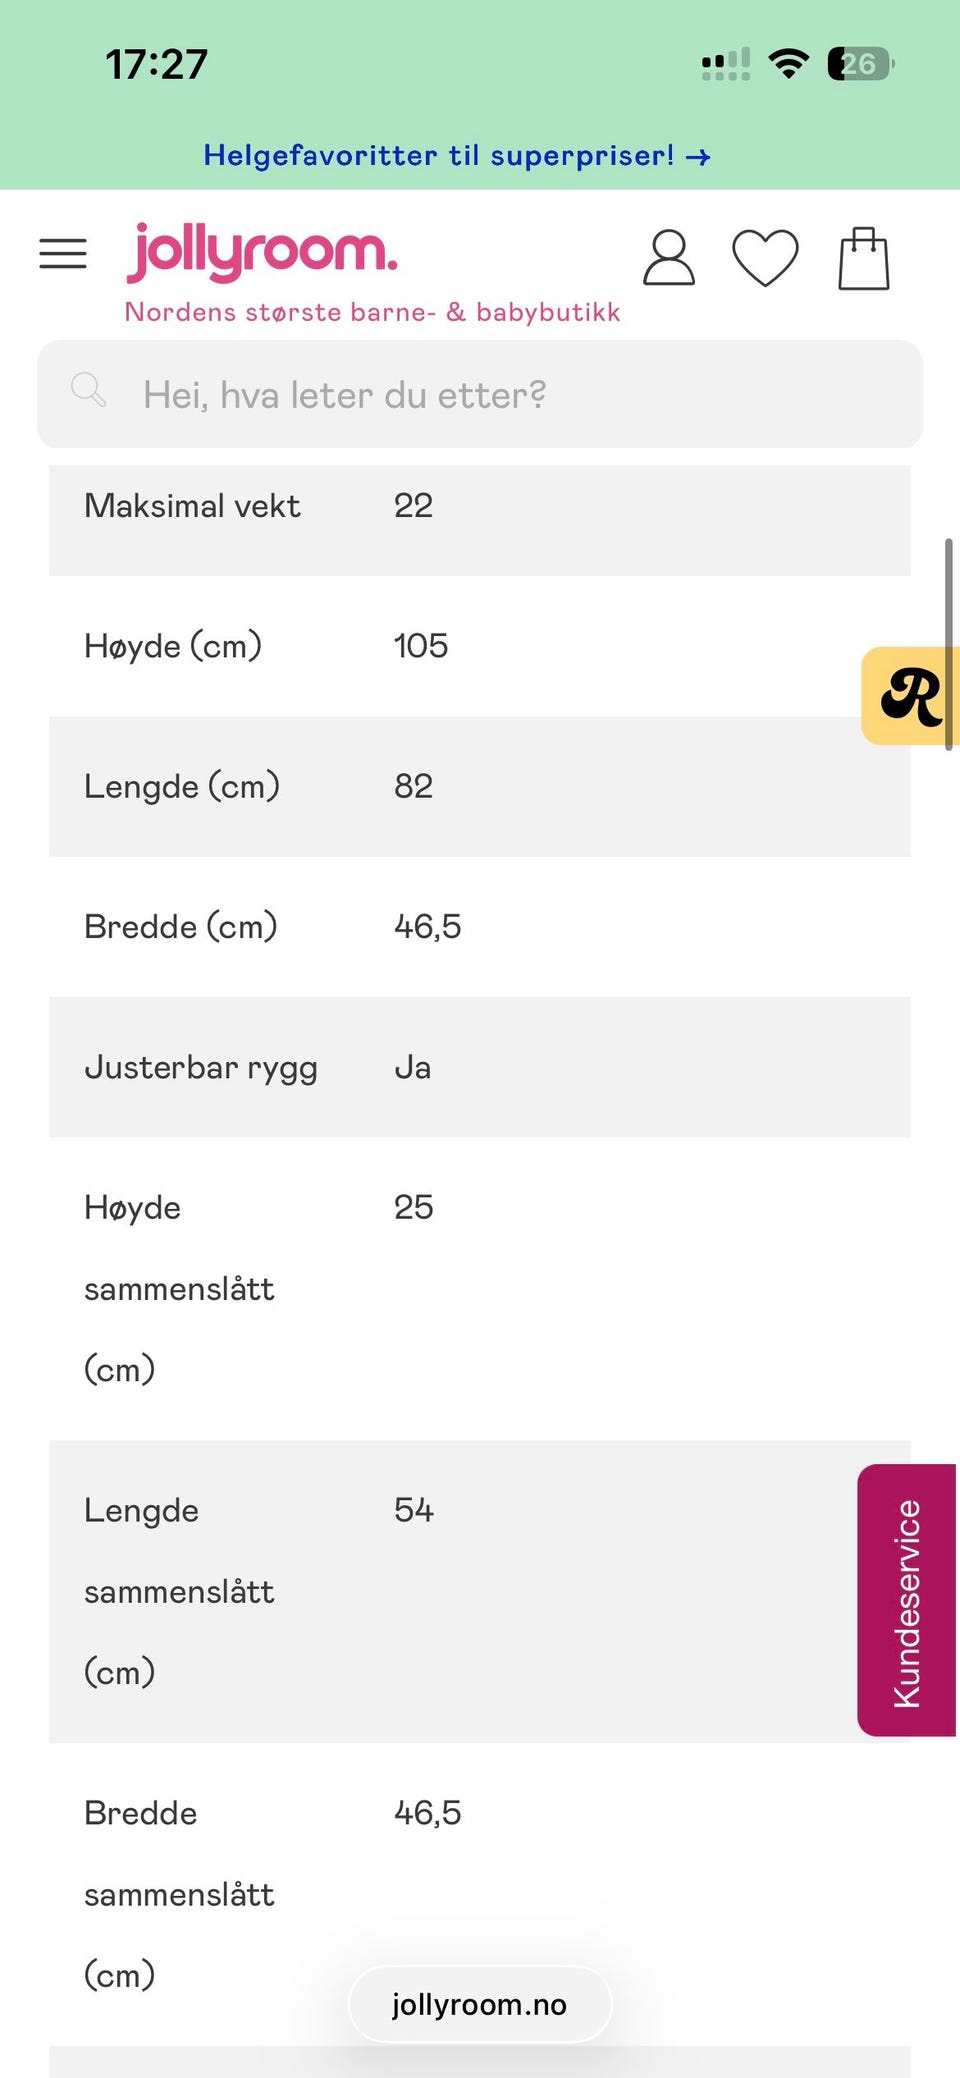Click the 'Hei, hva leter du etter?' search field
960x2078 pixels.
pyautogui.click(x=480, y=394)
